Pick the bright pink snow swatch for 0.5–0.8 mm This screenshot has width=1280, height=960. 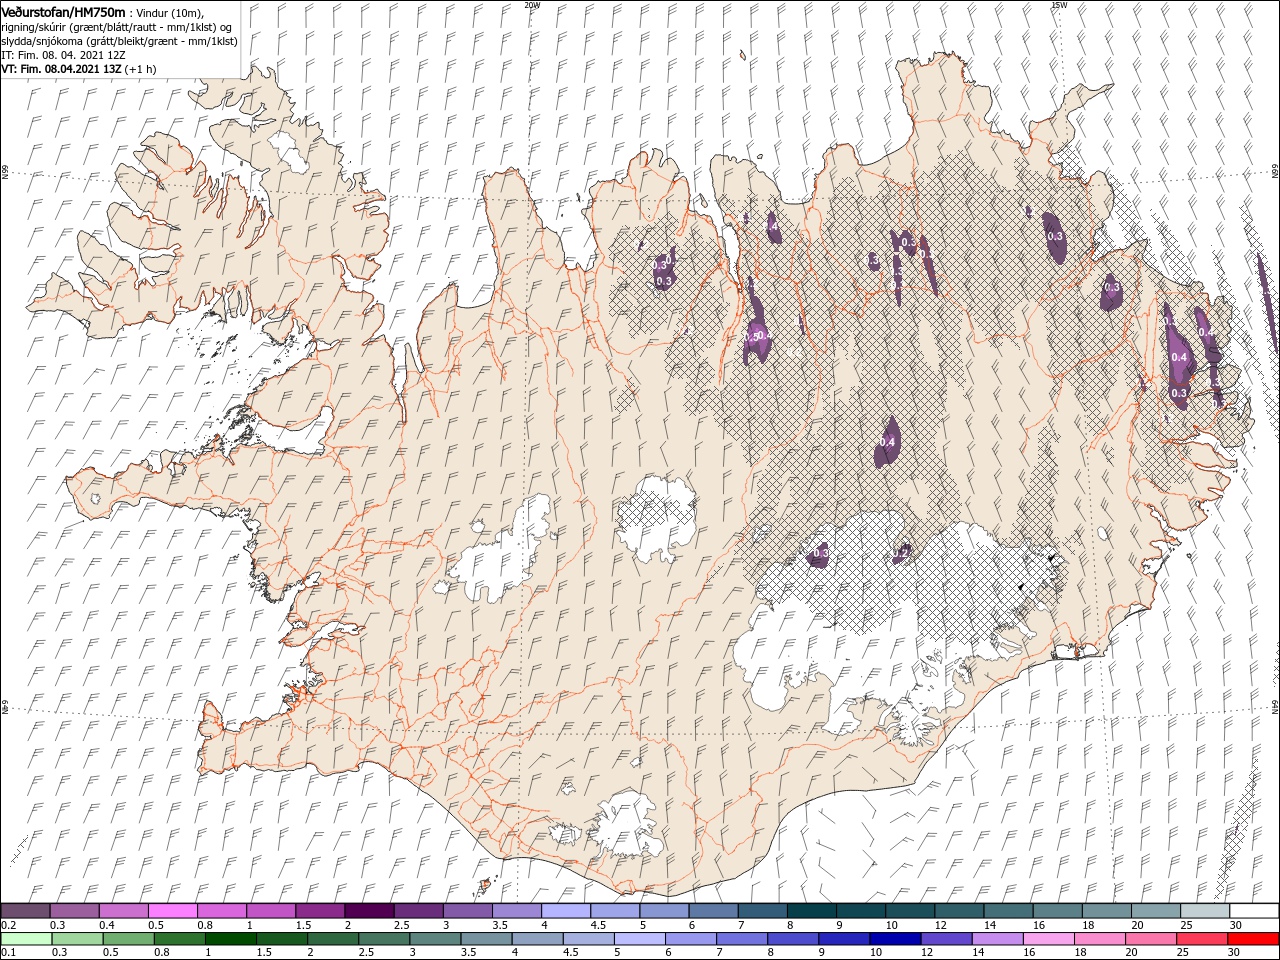173,911
